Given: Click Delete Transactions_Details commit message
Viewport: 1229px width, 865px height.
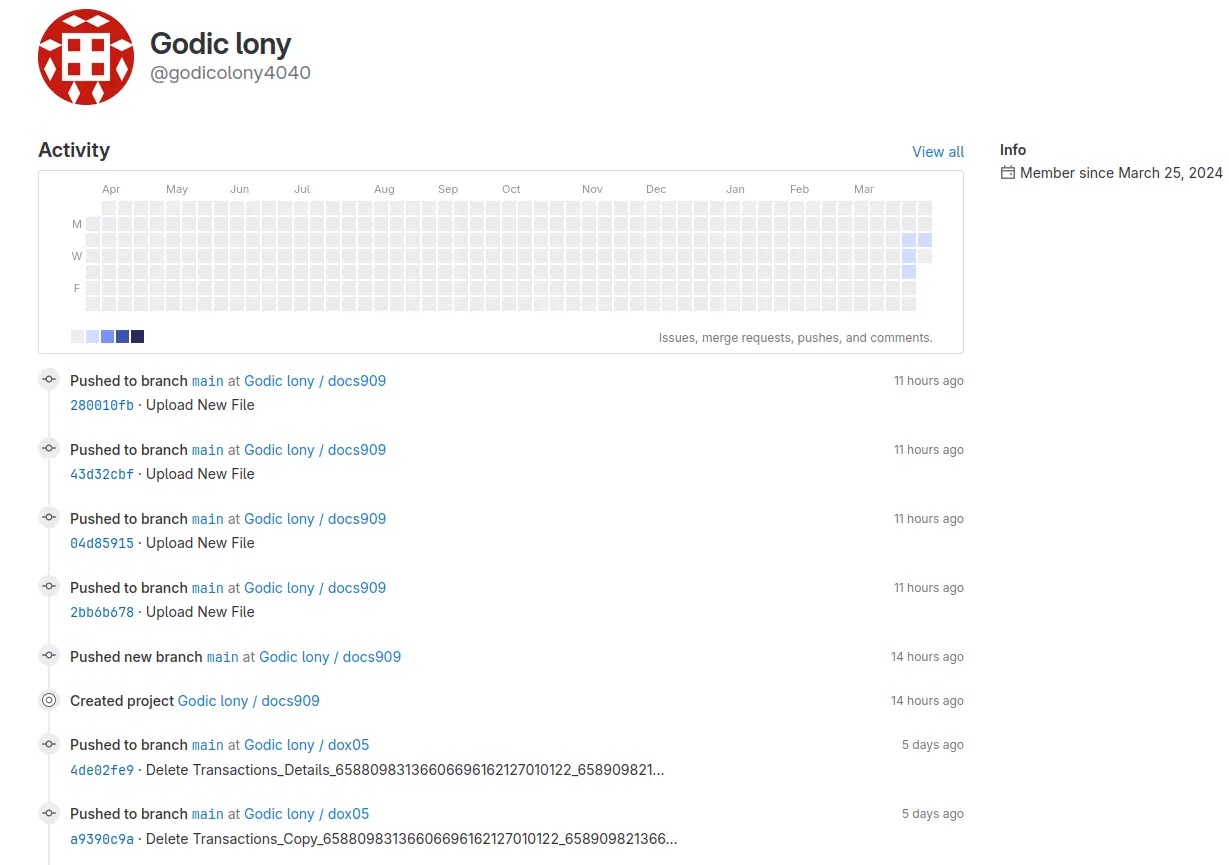Looking at the screenshot, I should [x=405, y=770].
